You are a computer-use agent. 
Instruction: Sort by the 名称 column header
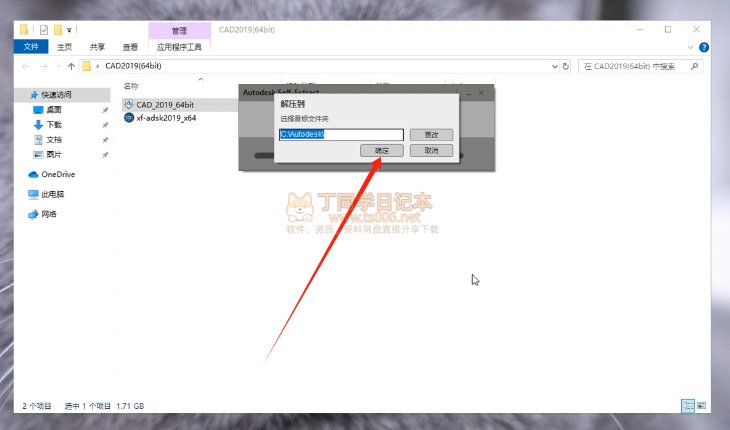click(131, 86)
